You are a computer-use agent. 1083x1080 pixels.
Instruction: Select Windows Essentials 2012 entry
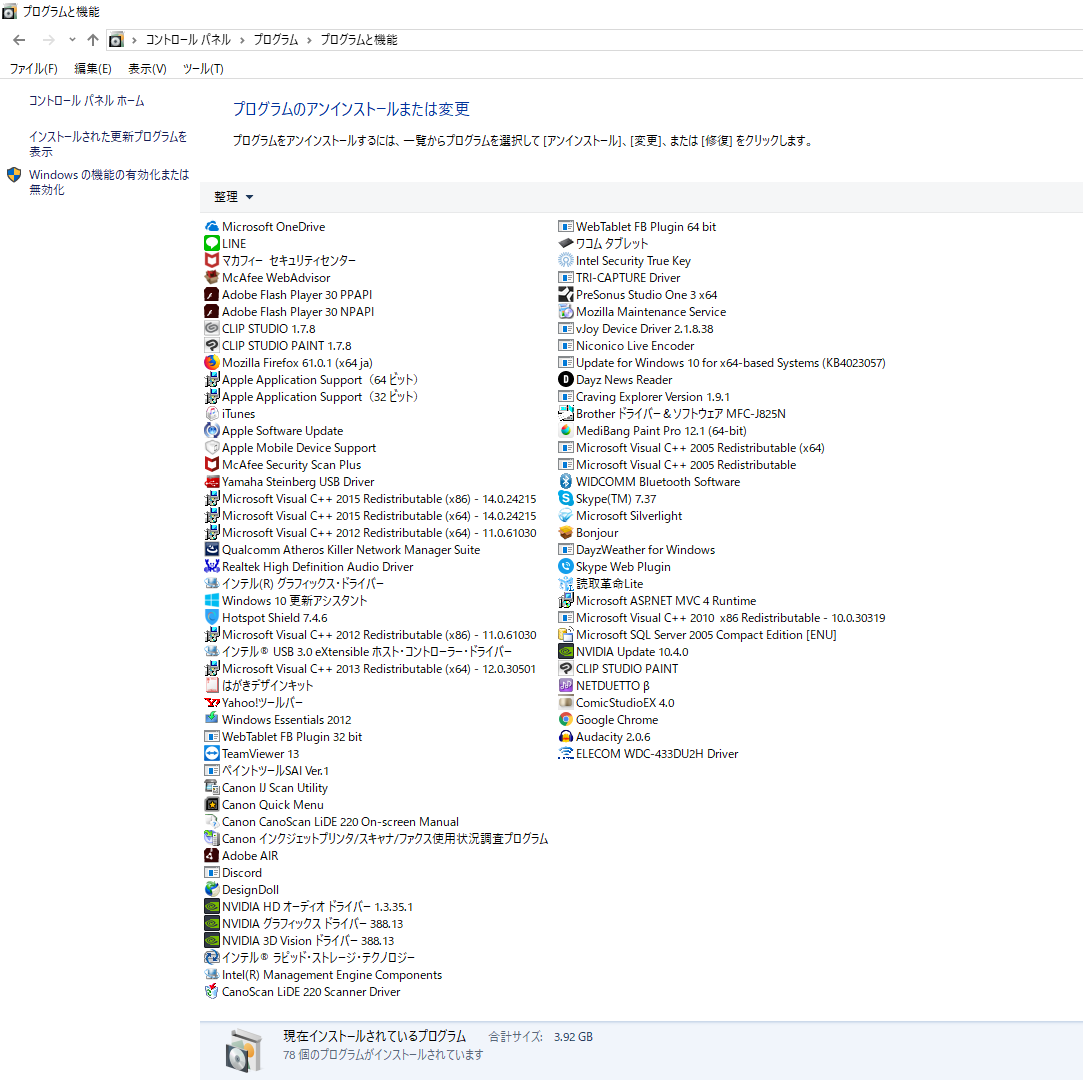[278, 720]
